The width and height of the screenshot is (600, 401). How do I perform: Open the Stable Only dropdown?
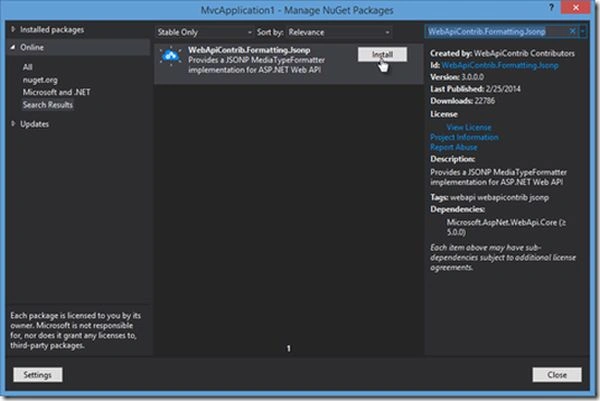(204, 32)
